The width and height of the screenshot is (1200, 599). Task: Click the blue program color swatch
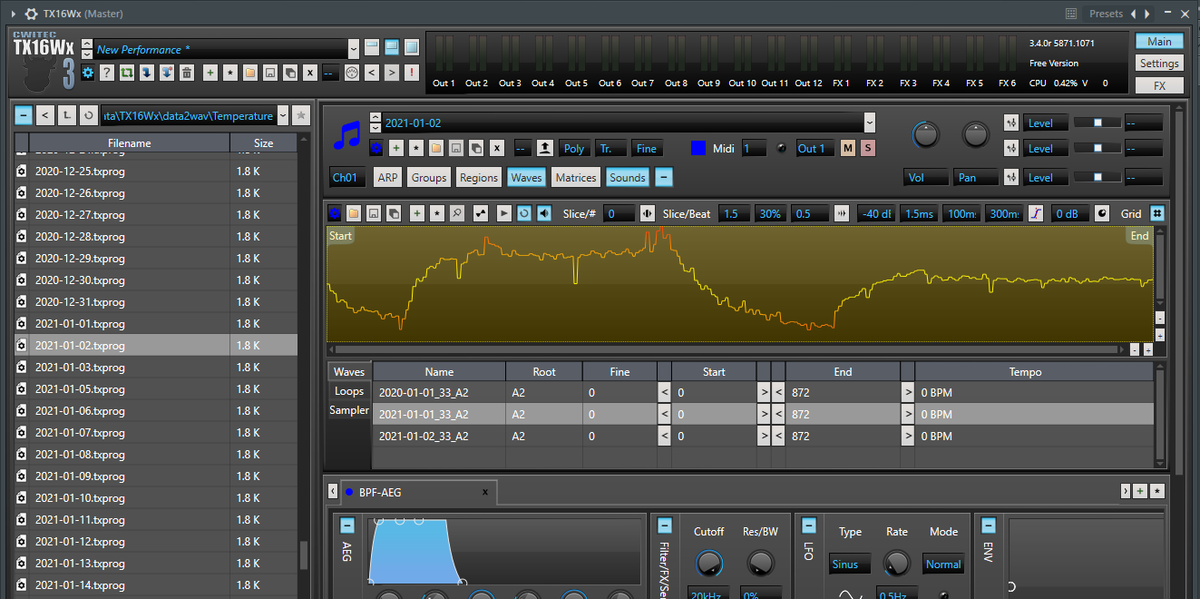(698, 148)
